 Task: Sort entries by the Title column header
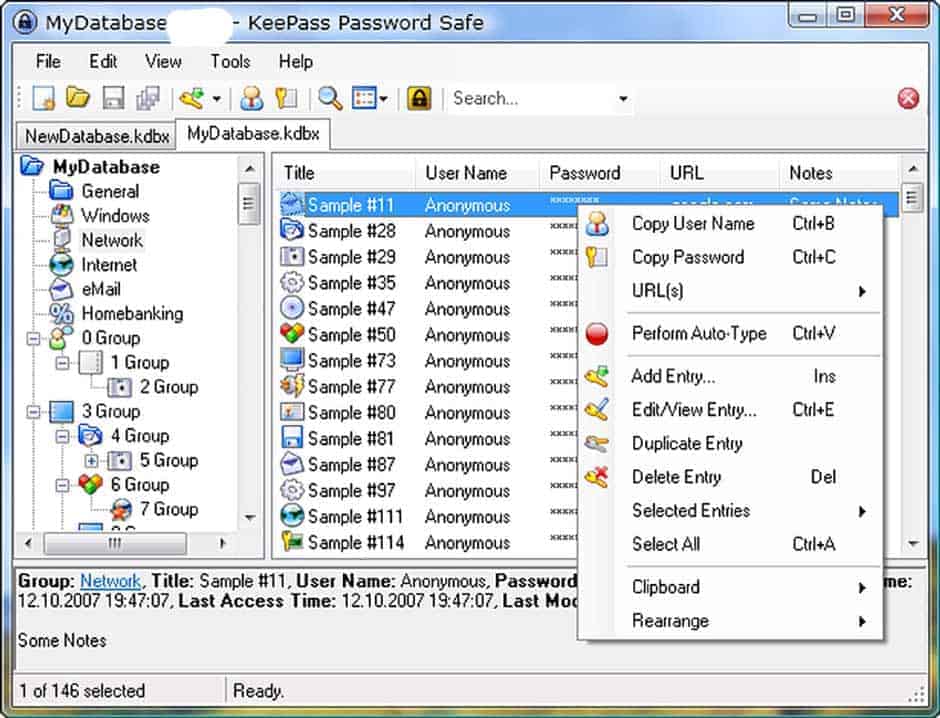click(x=346, y=173)
